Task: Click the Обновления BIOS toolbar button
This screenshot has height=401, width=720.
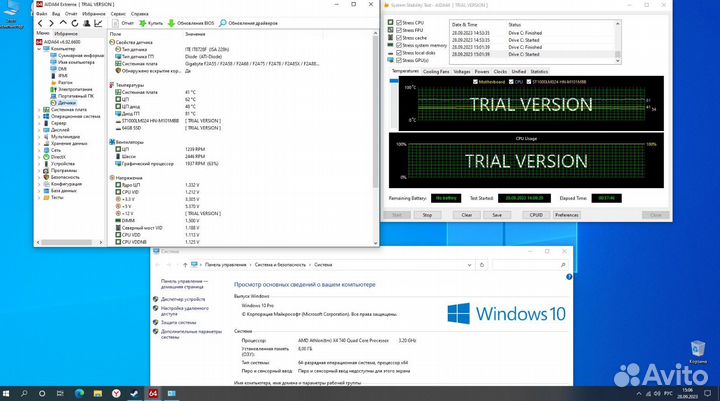Action: click(x=191, y=23)
